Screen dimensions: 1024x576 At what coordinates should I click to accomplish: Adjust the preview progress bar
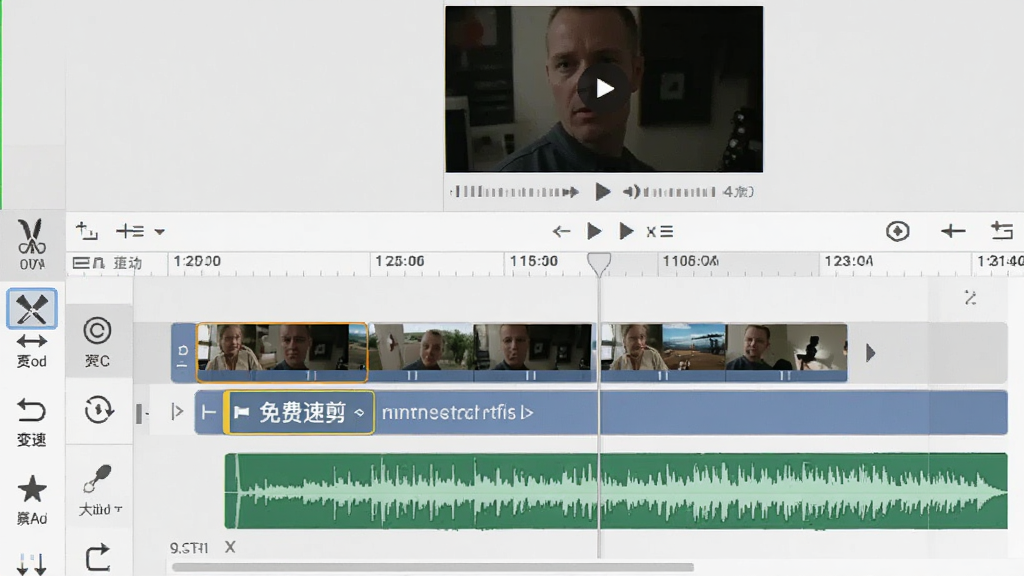pyautogui.click(x=515, y=191)
